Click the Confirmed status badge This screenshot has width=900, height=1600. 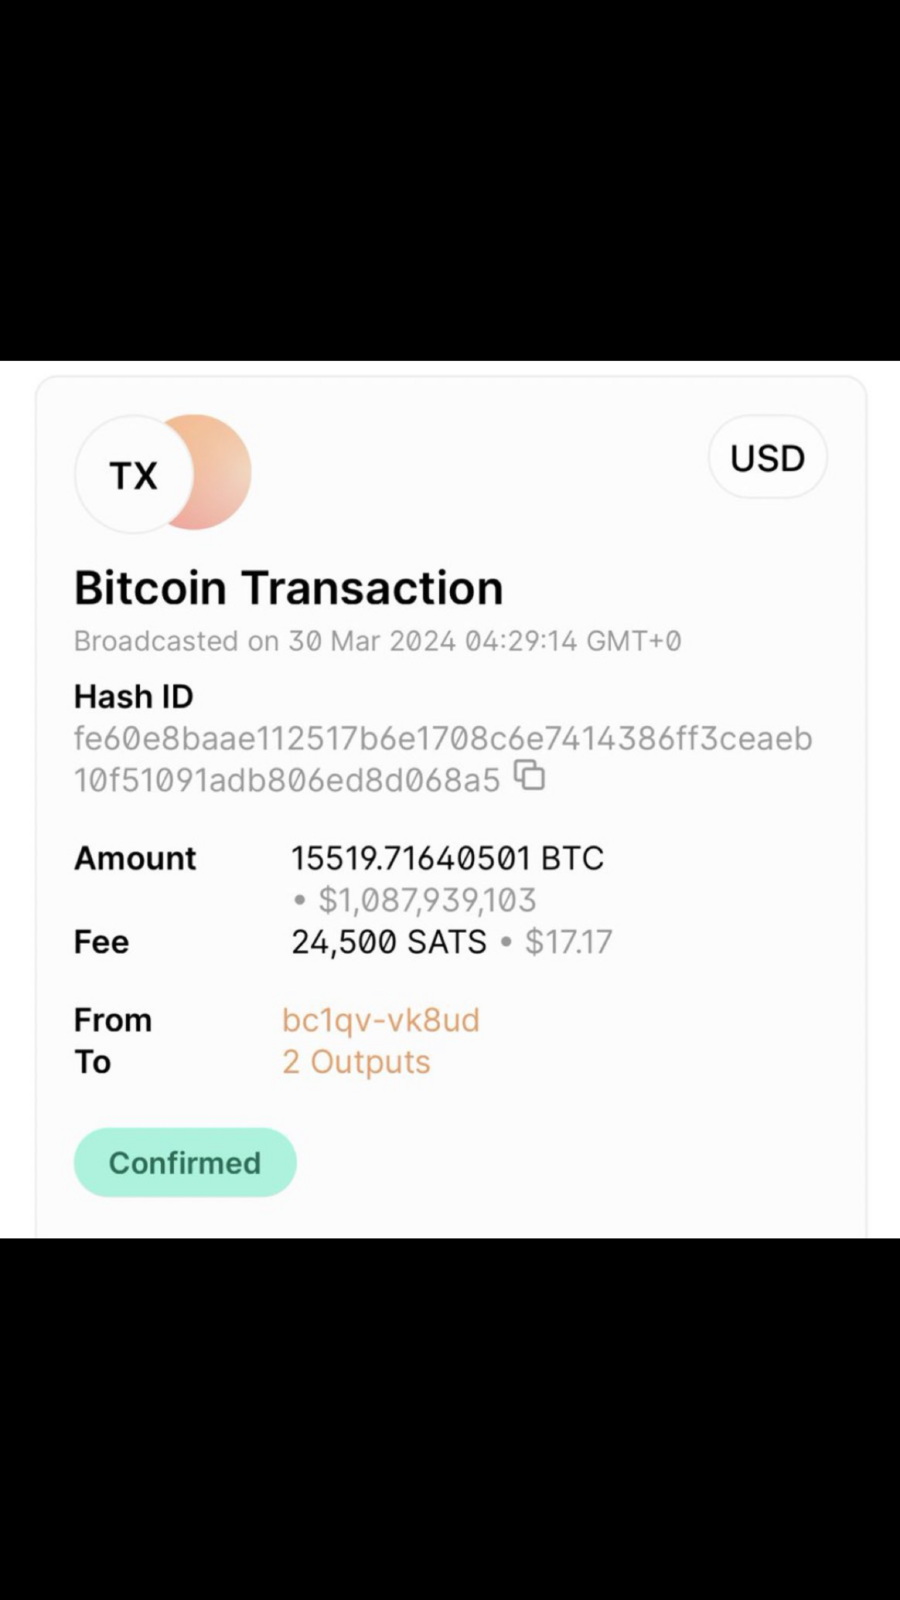click(x=185, y=1162)
